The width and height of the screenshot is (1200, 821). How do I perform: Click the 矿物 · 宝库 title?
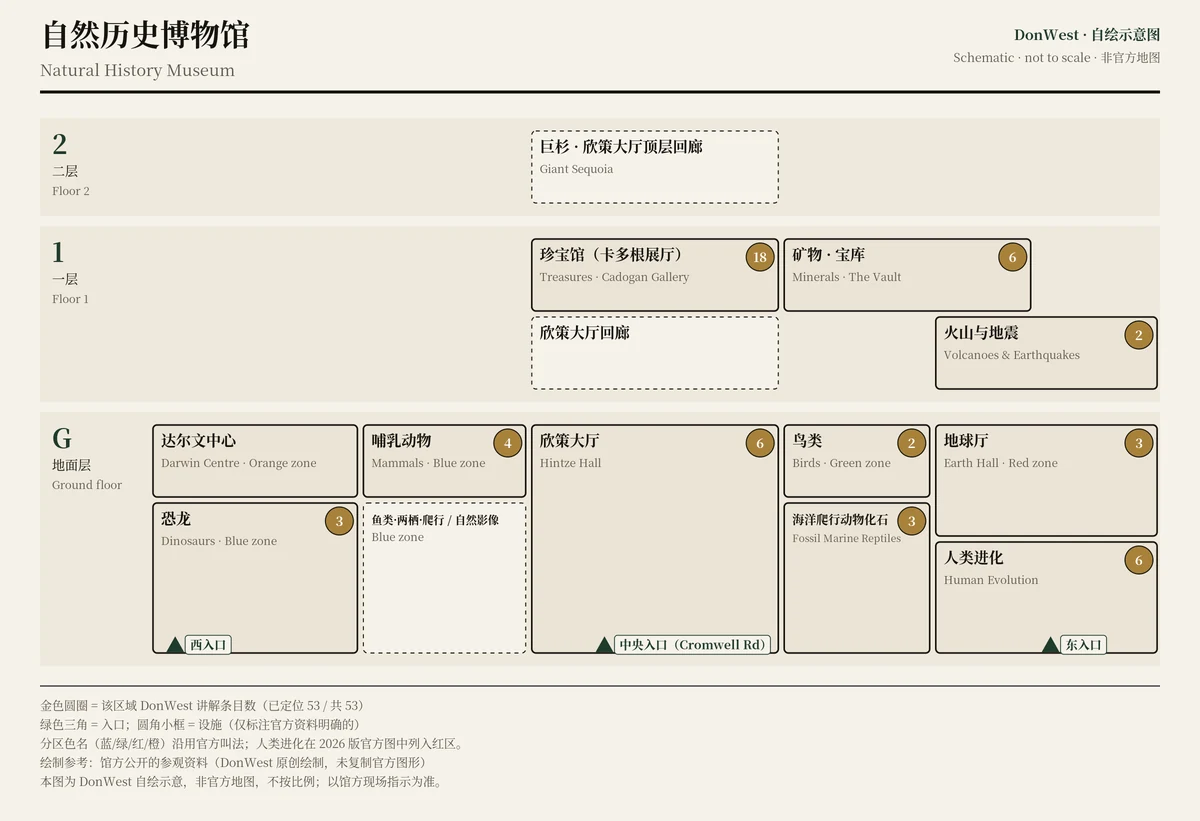click(x=829, y=255)
